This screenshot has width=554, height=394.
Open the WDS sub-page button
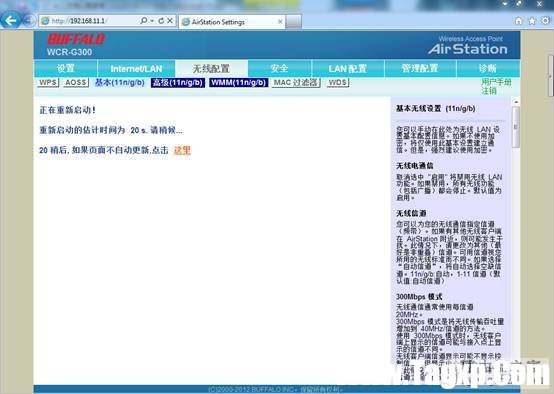(x=338, y=83)
